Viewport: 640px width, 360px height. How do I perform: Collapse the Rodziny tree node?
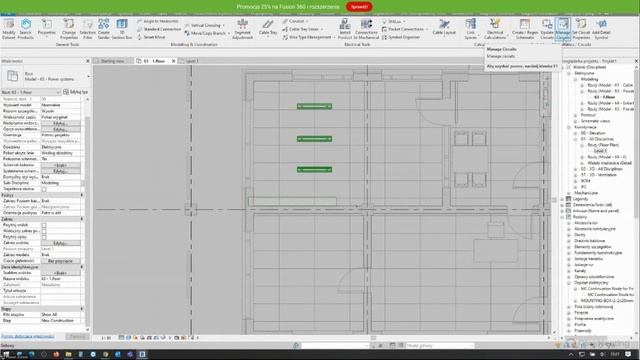point(562,217)
